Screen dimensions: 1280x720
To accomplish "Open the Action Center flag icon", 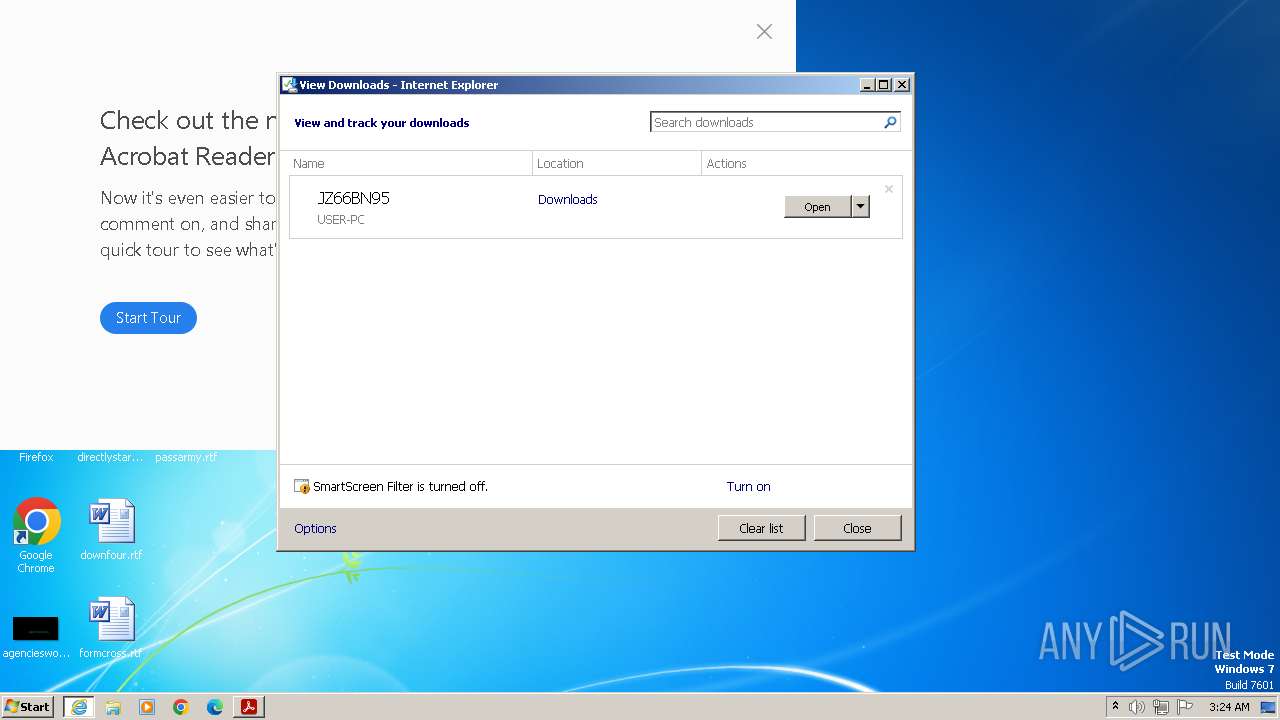I will click(x=1186, y=707).
